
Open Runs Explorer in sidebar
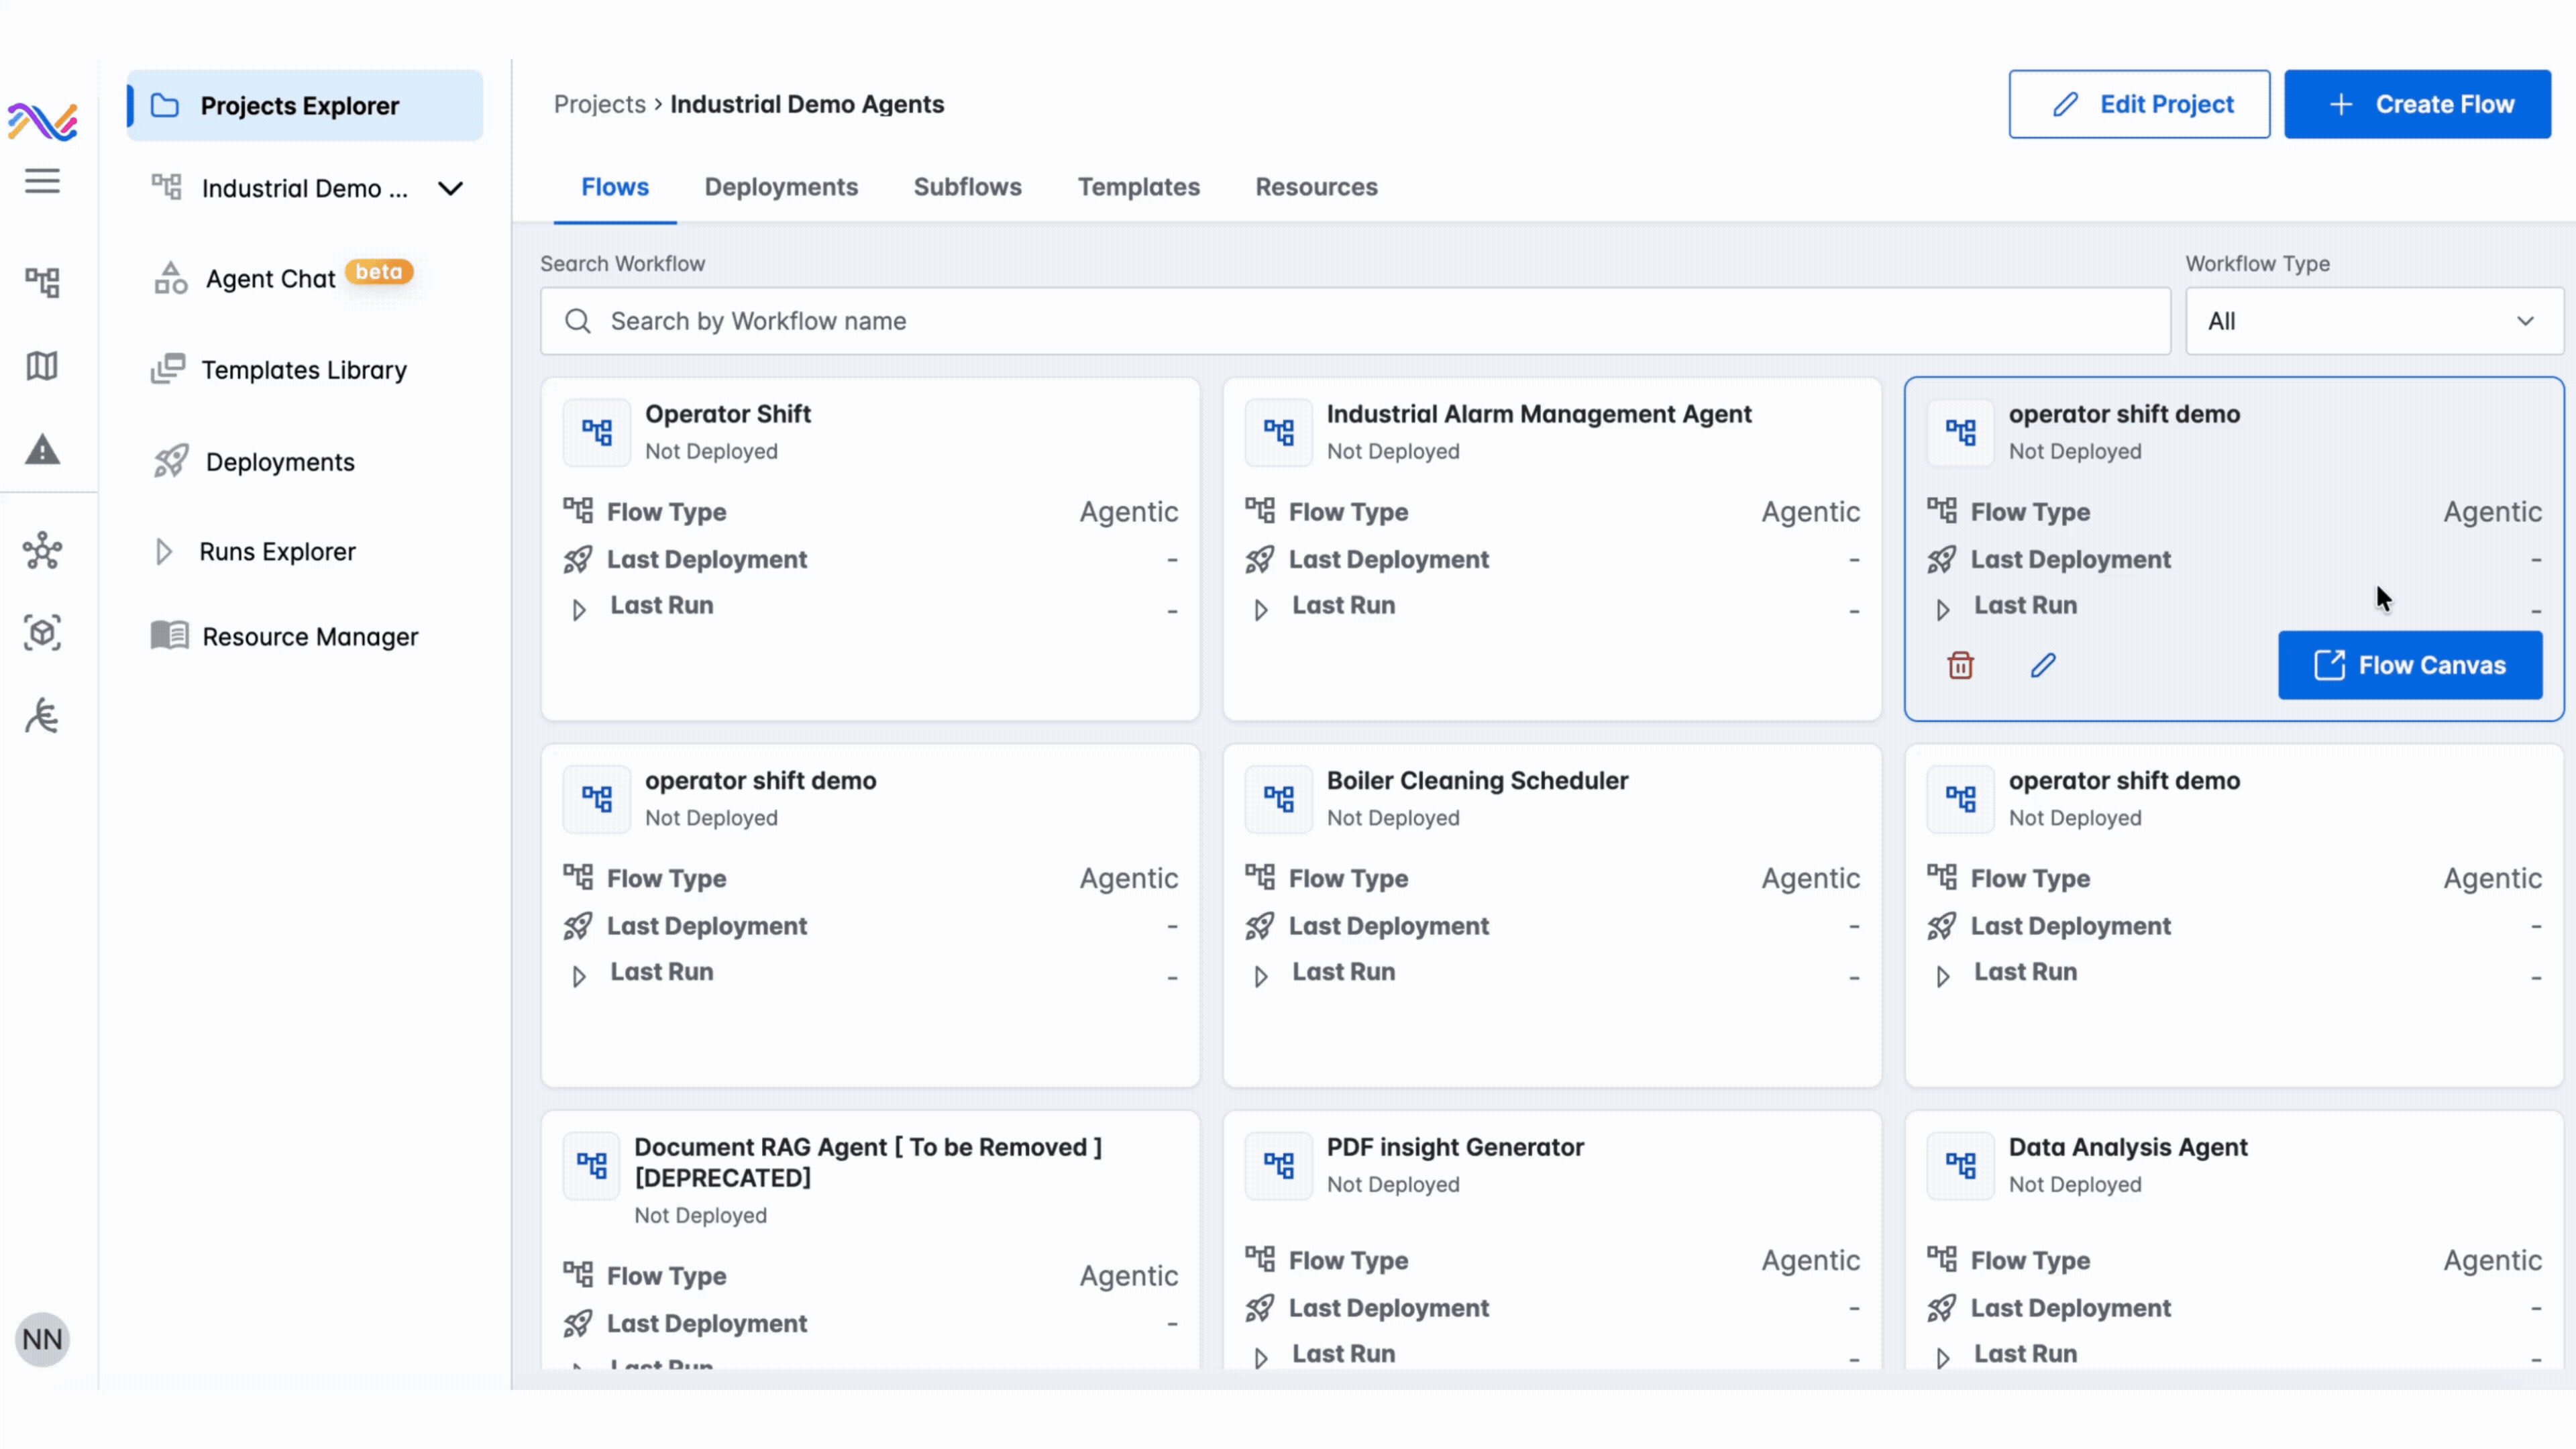[x=277, y=552]
